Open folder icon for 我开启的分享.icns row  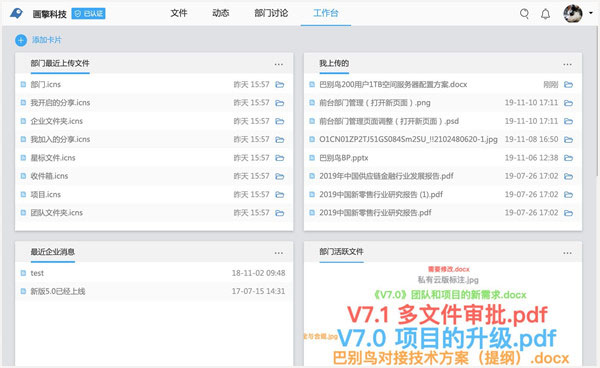280,103
